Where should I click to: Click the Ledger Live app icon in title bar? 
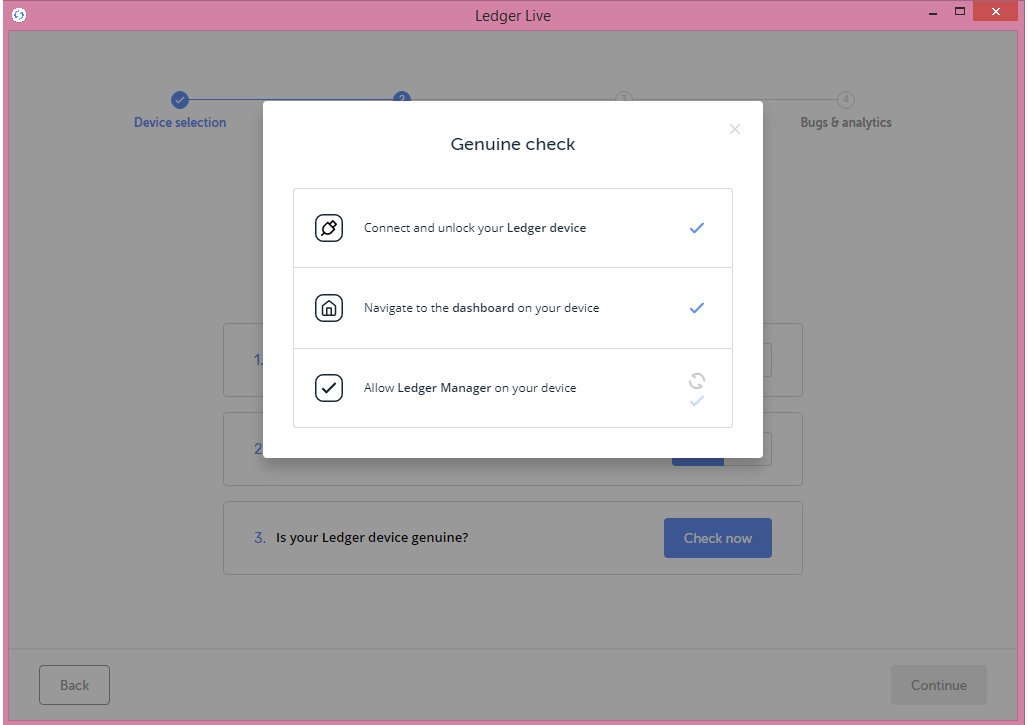[19, 15]
